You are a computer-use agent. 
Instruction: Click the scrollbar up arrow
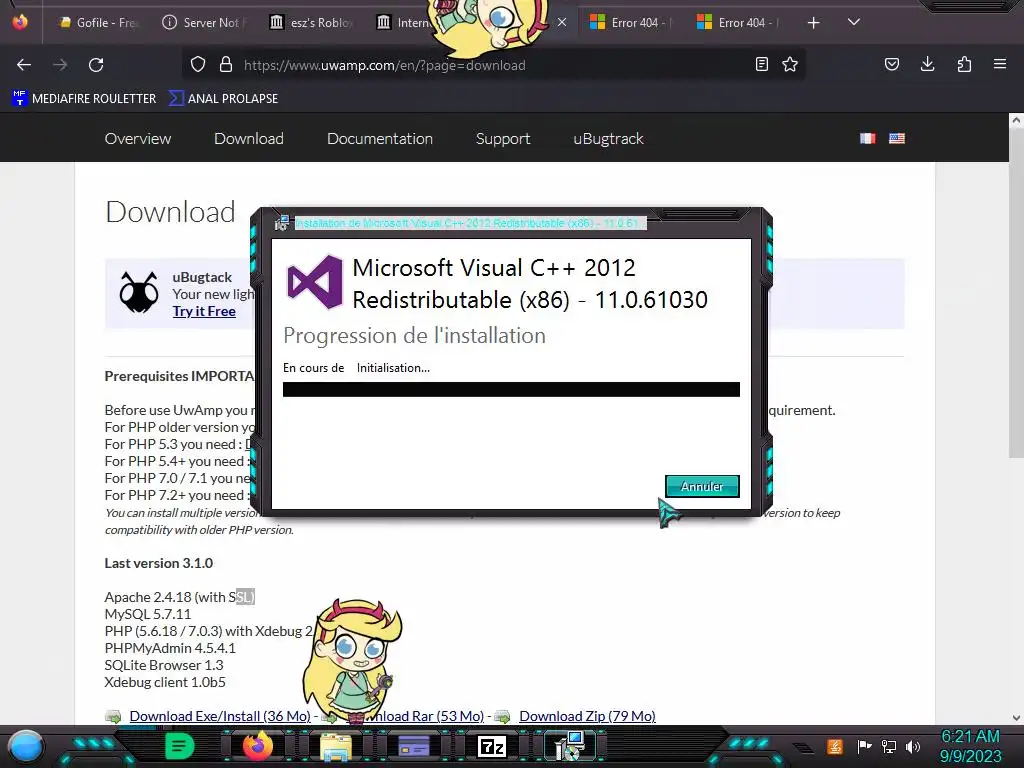tap(1016, 120)
